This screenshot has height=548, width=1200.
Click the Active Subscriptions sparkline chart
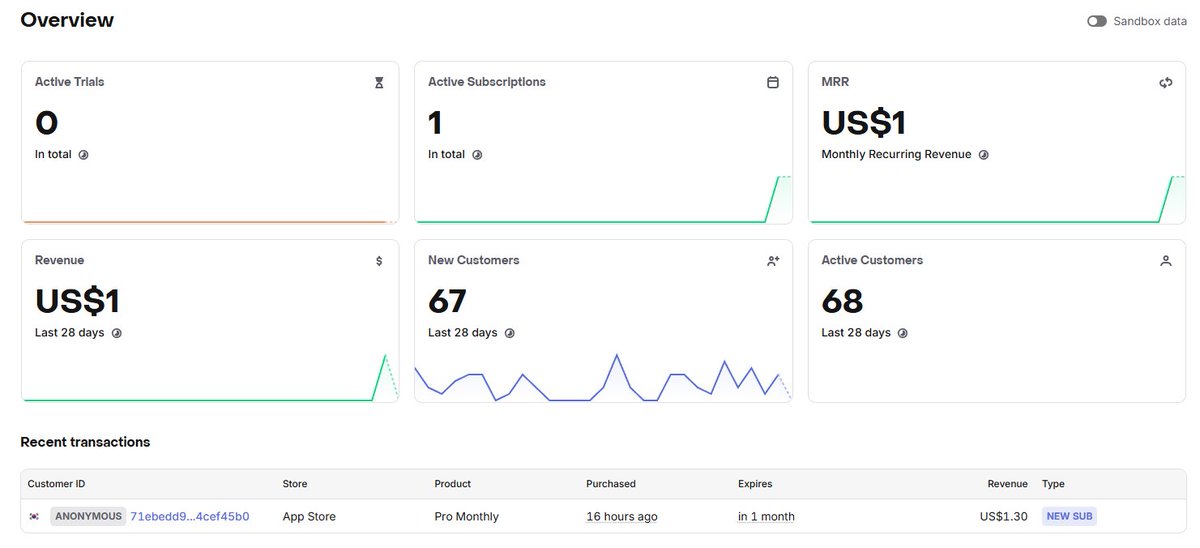point(603,199)
